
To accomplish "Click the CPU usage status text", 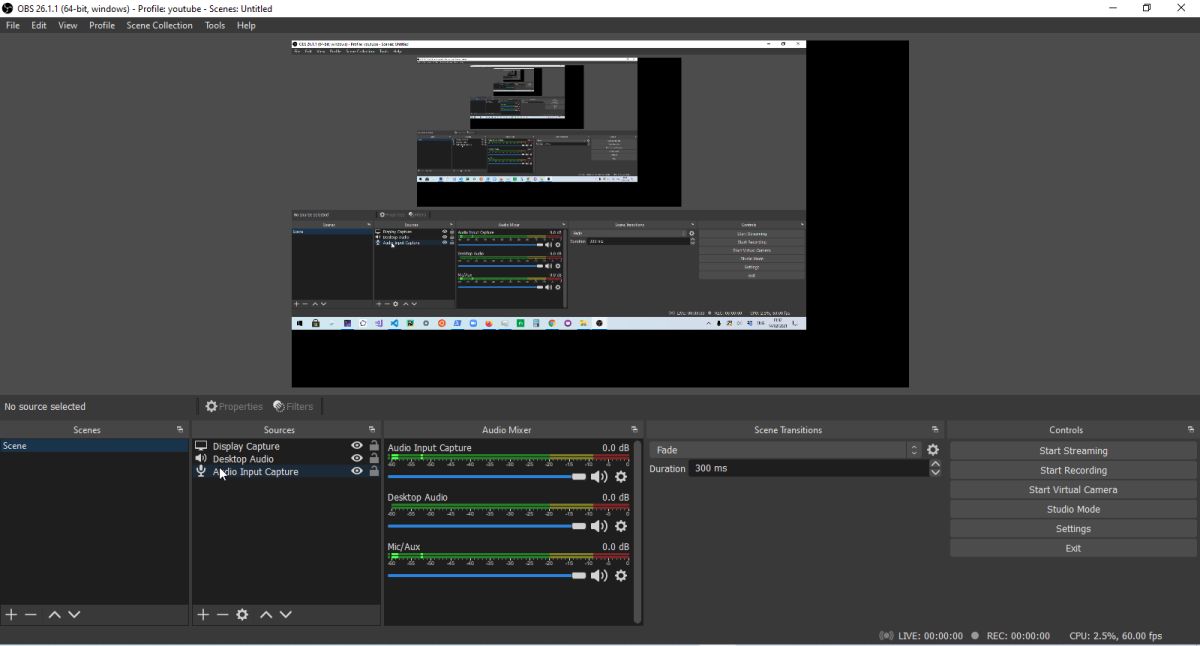I will [x=1116, y=636].
